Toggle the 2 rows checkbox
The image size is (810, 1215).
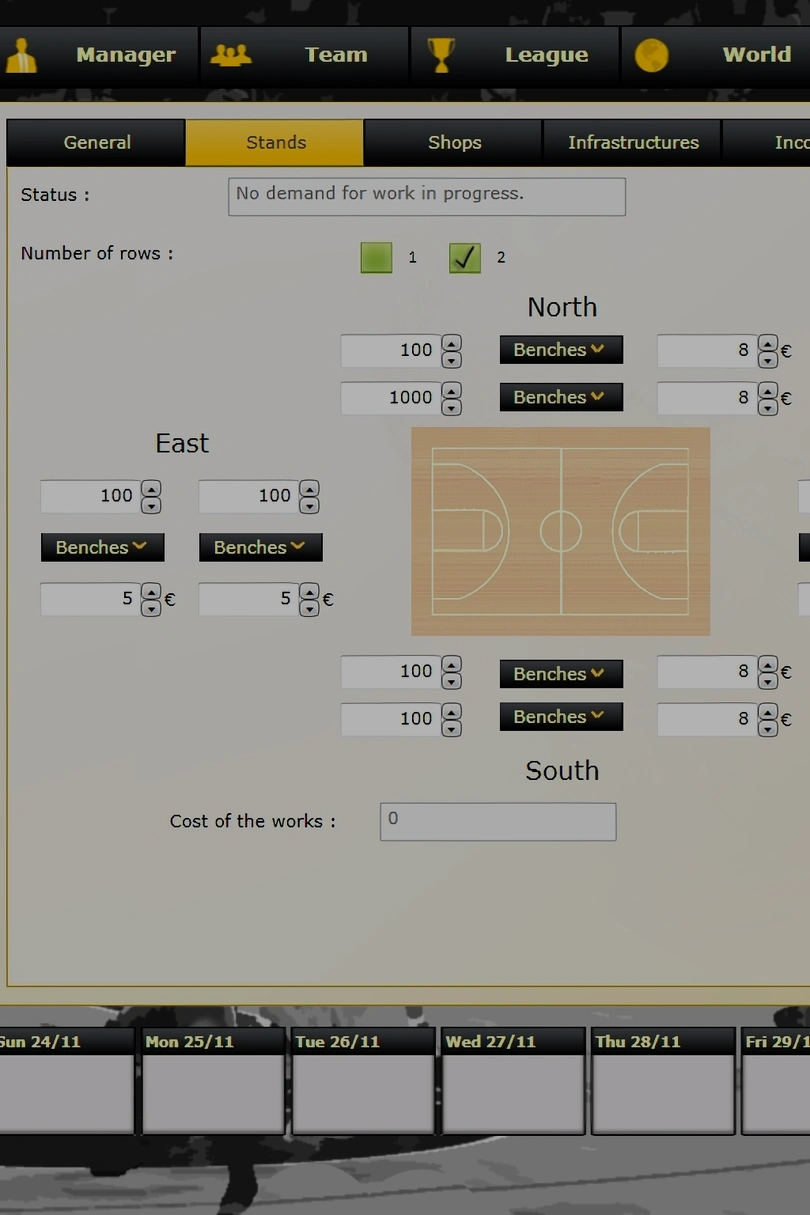pyautogui.click(x=465, y=258)
